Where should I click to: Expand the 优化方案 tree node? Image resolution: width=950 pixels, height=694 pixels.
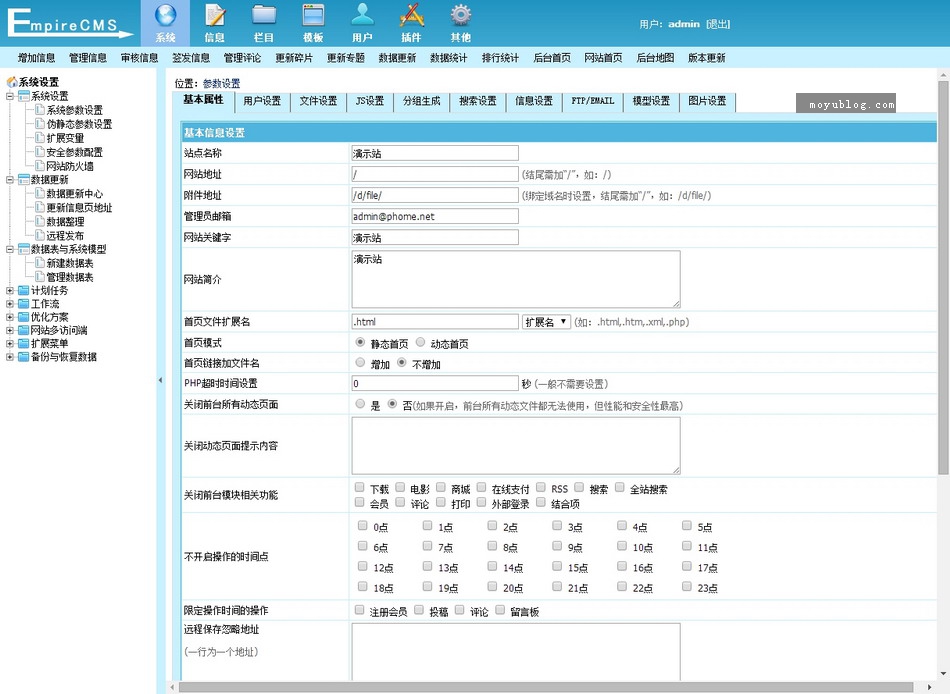click(x=10, y=317)
